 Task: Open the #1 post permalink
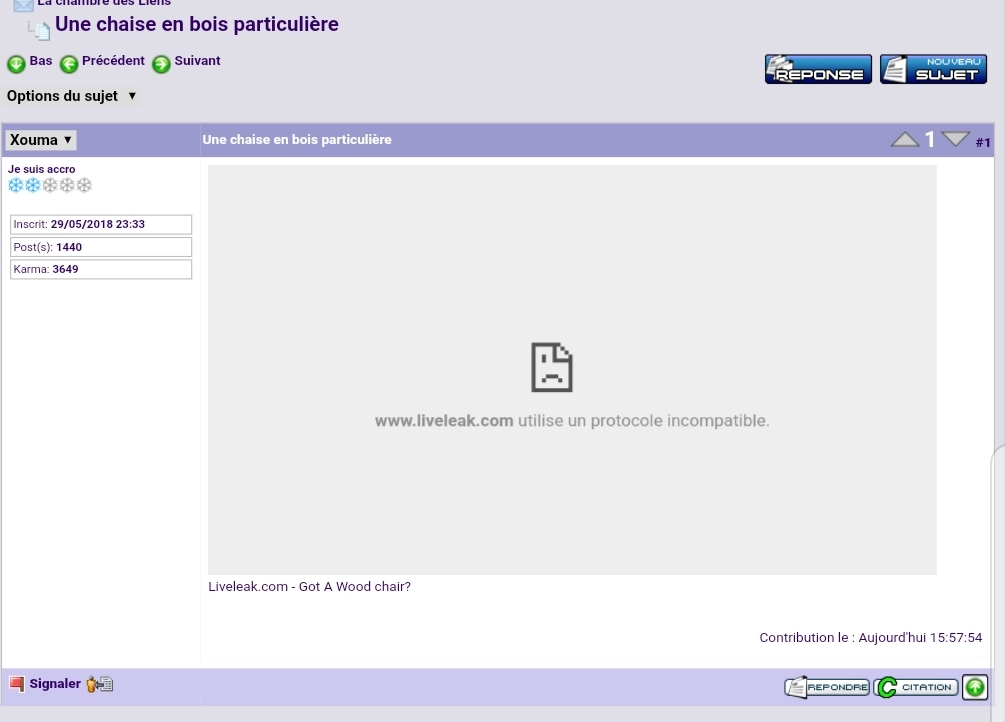(x=983, y=143)
